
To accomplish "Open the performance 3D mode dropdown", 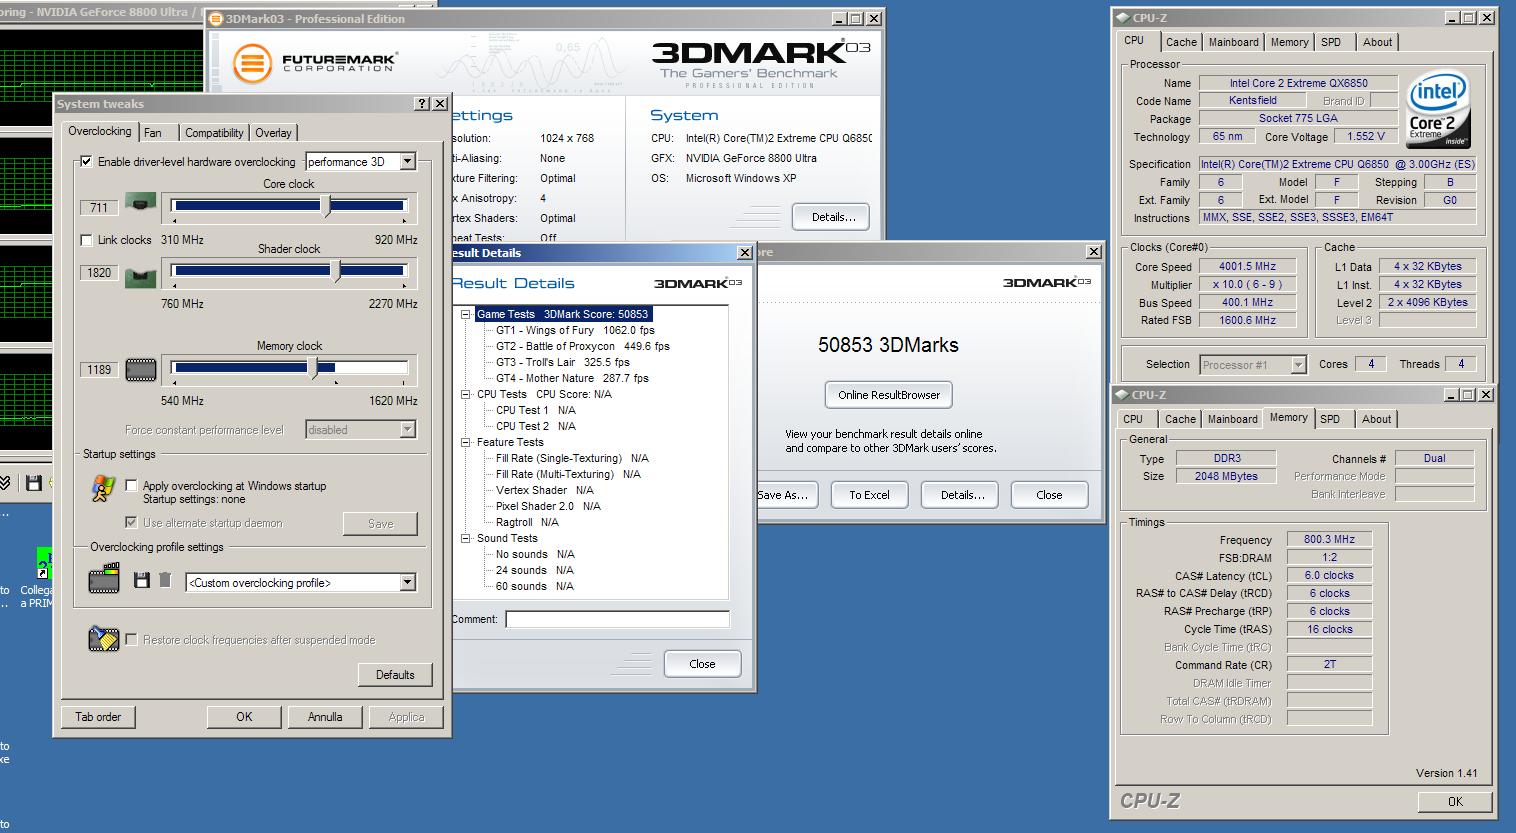I will click(407, 162).
